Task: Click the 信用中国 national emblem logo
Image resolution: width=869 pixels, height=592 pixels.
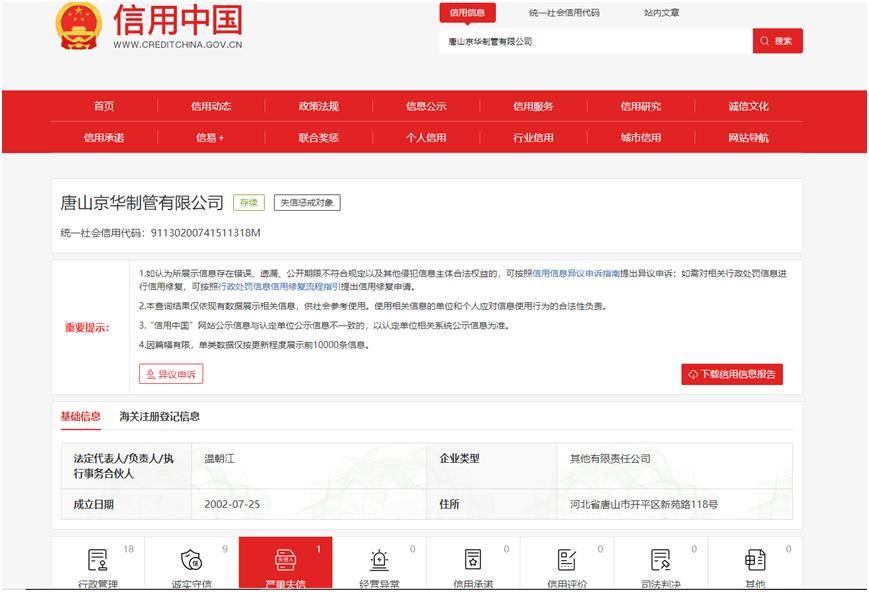Action: [x=78, y=25]
